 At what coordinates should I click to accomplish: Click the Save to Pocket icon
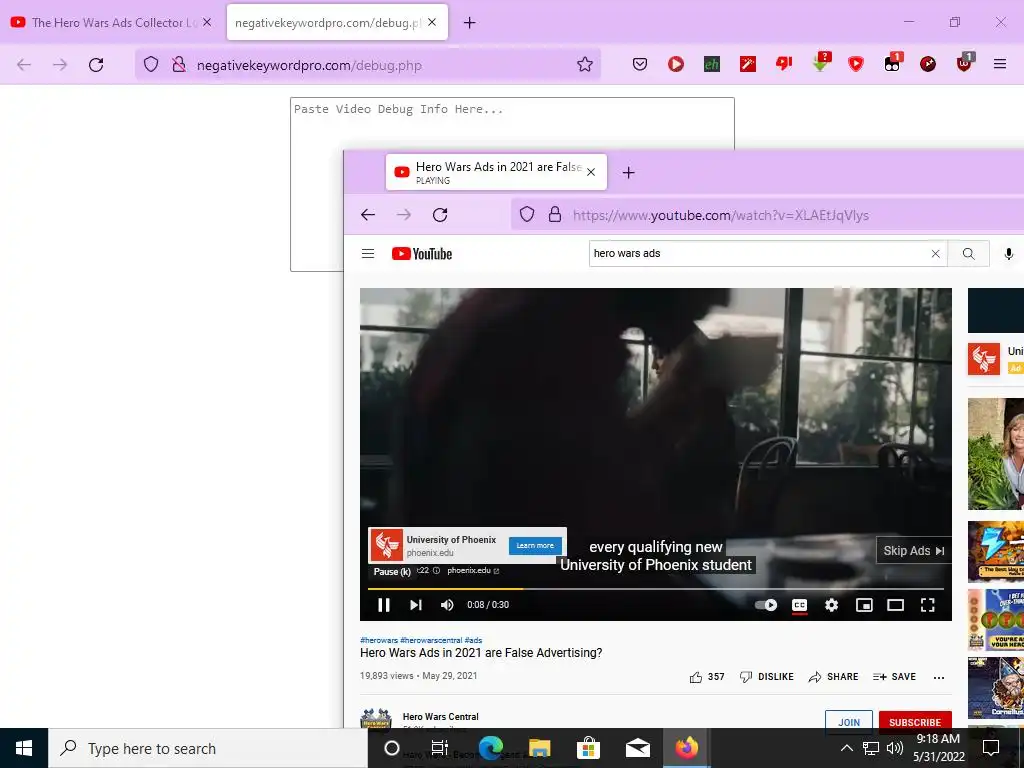(x=640, y=64)
